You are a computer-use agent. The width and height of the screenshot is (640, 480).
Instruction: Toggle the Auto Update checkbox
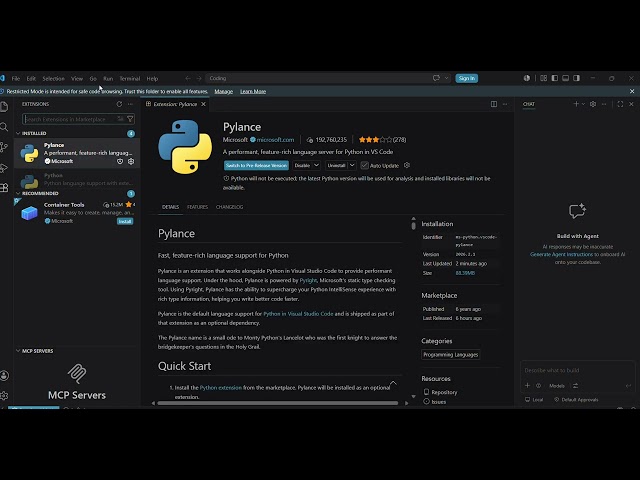(365, 165)
